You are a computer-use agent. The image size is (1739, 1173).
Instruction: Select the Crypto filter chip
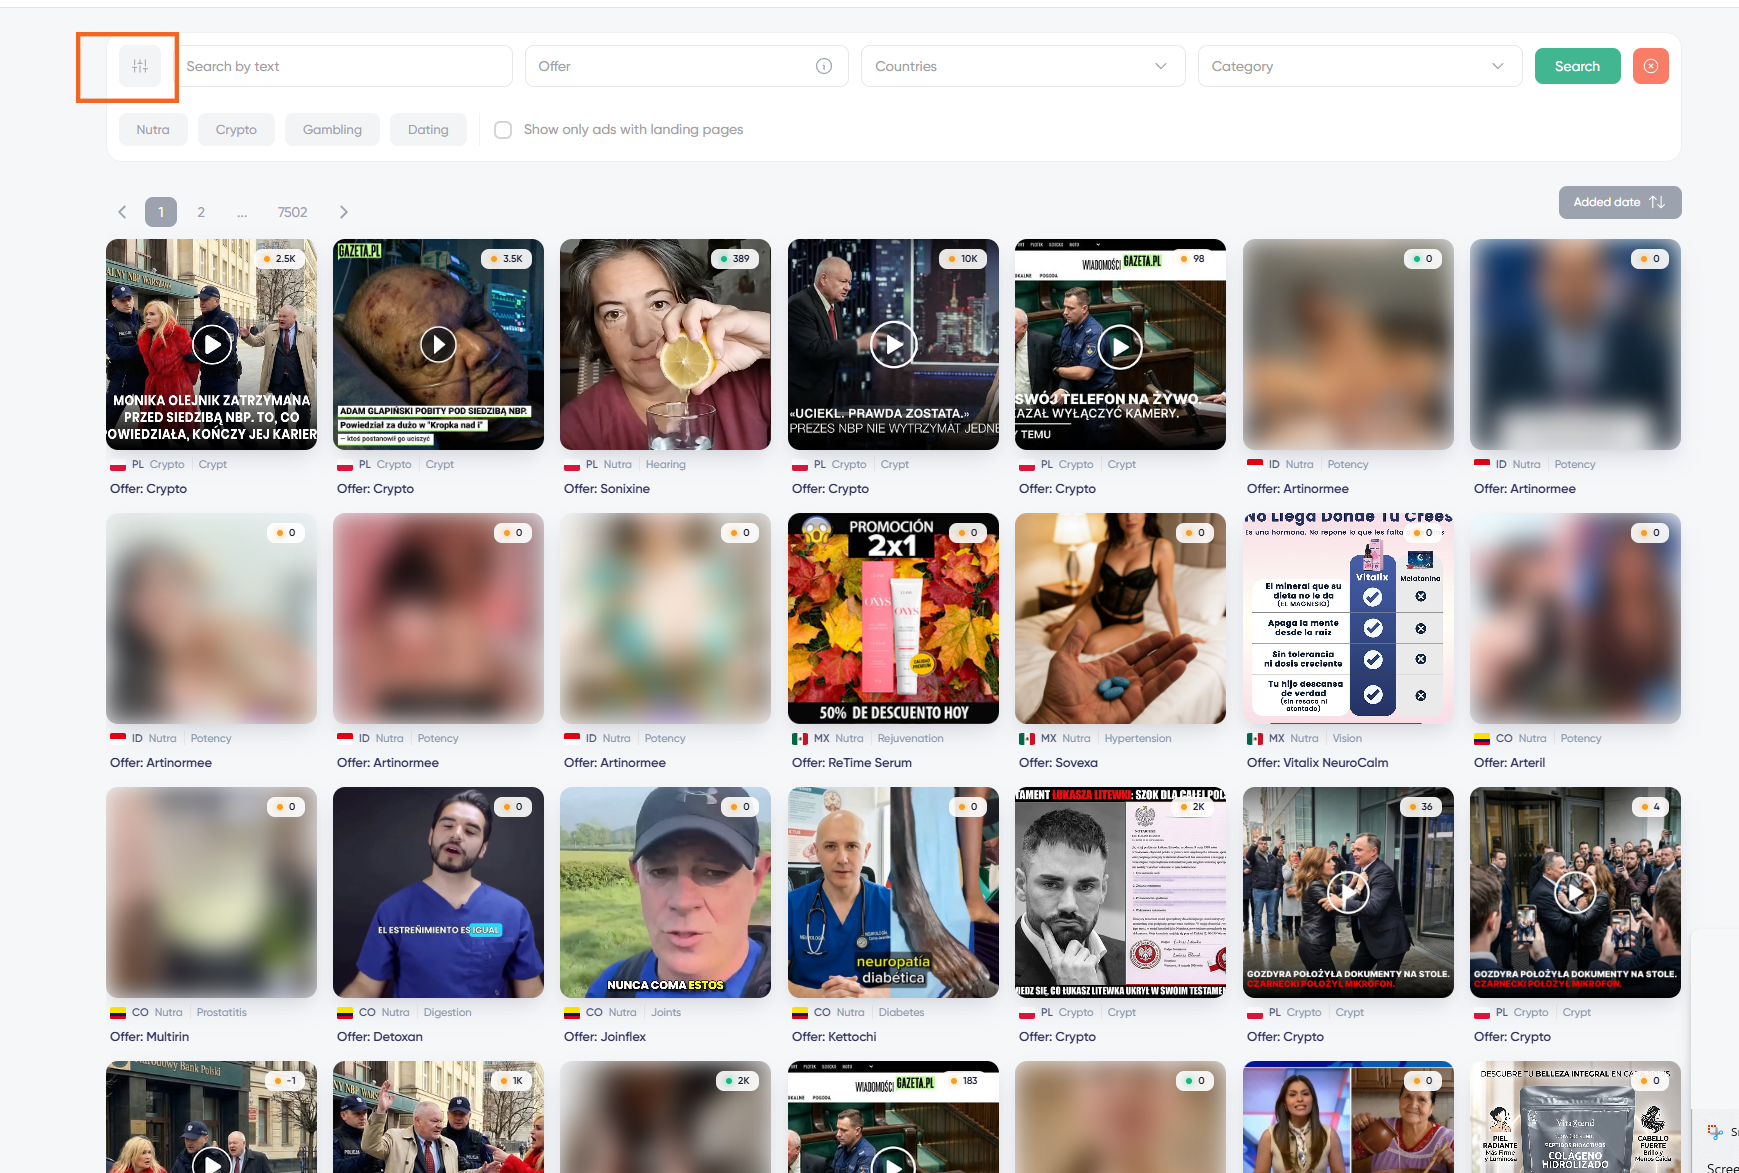click(x=236, y=130)
